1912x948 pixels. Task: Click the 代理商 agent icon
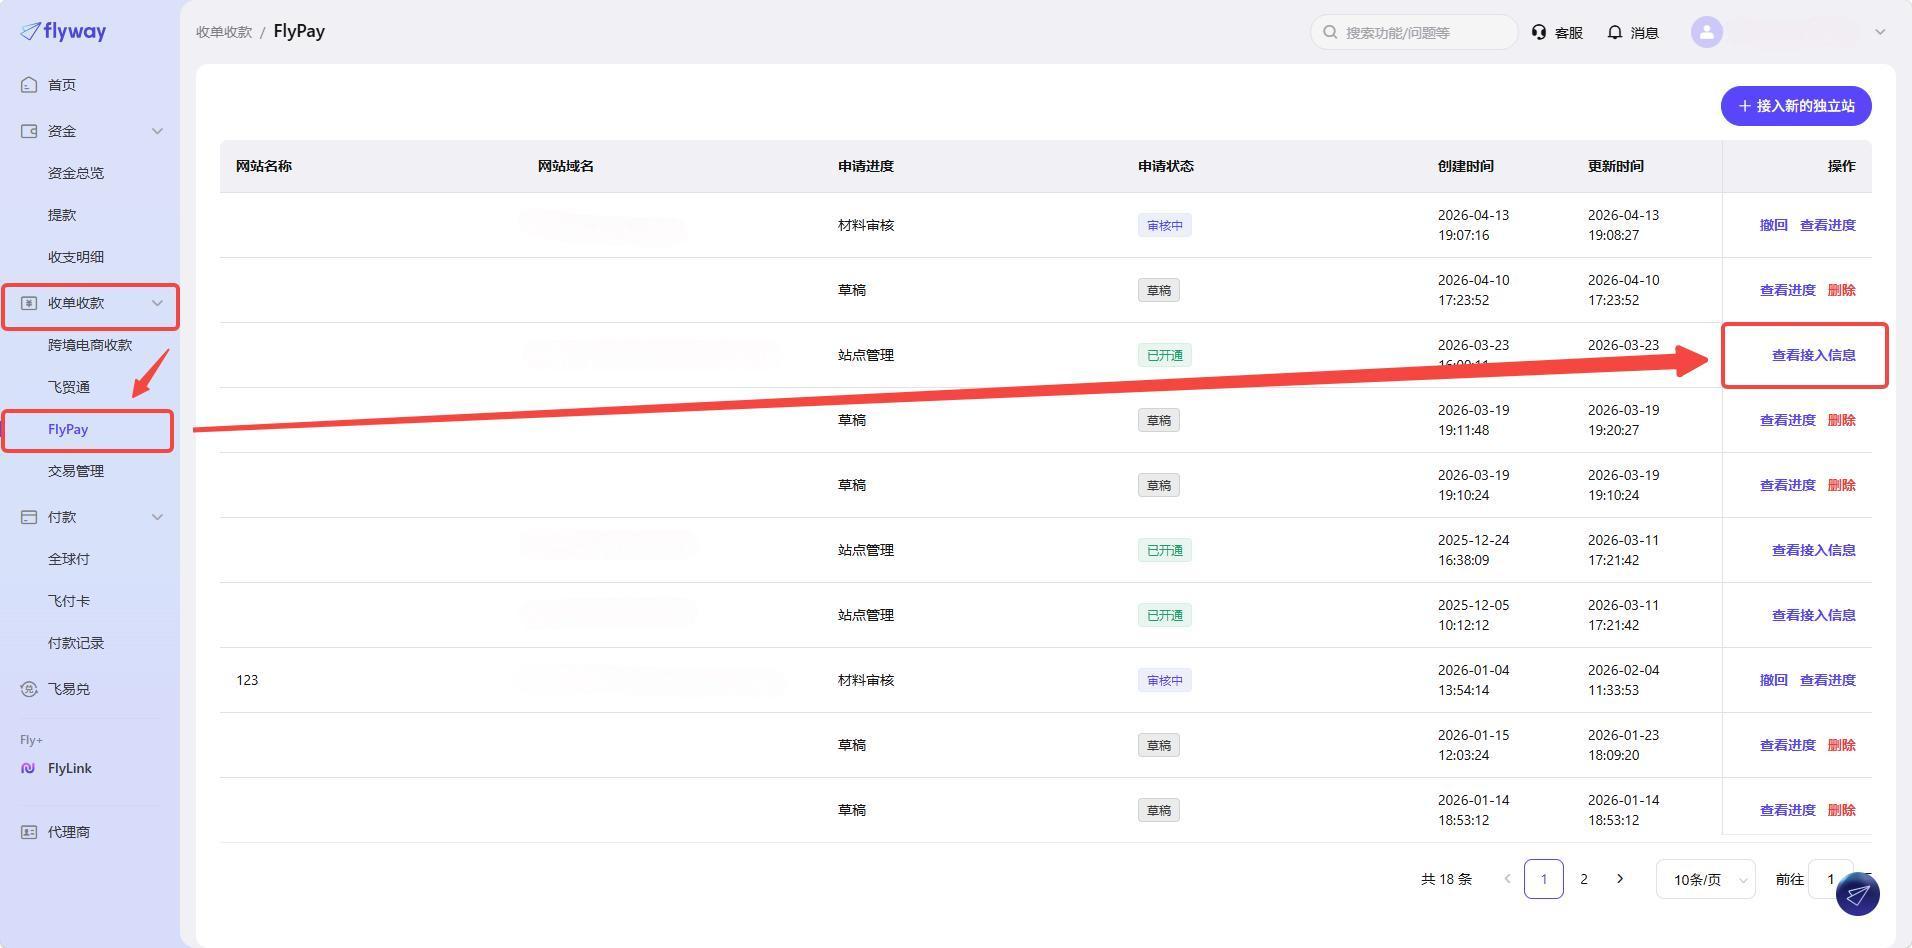[x=29, y=832]
